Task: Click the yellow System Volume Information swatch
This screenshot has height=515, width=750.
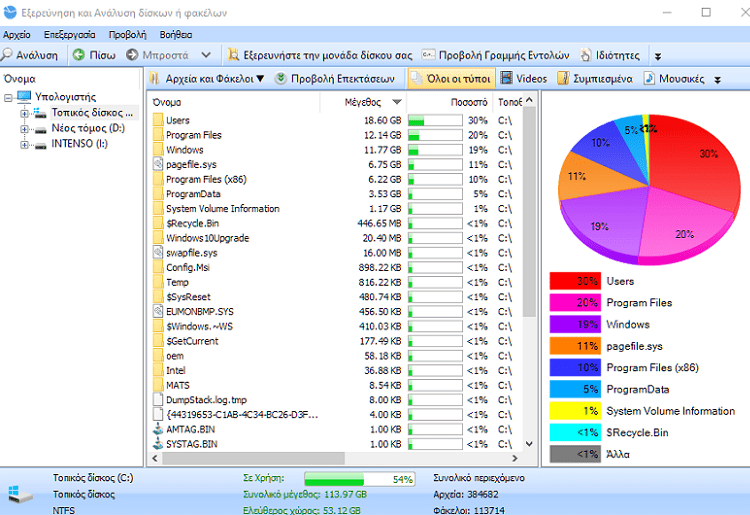Action: 574,411
